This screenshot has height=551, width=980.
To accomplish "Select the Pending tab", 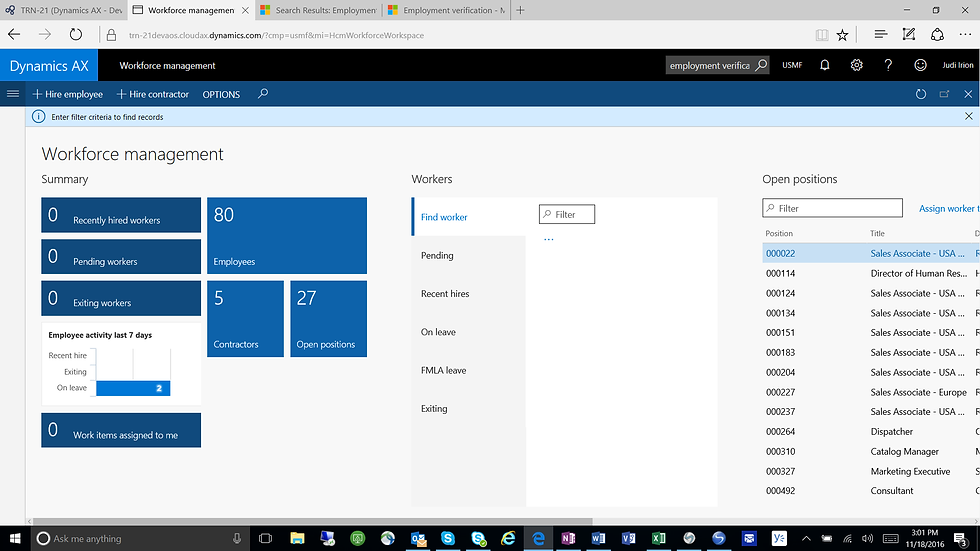I will pos(469,255).
